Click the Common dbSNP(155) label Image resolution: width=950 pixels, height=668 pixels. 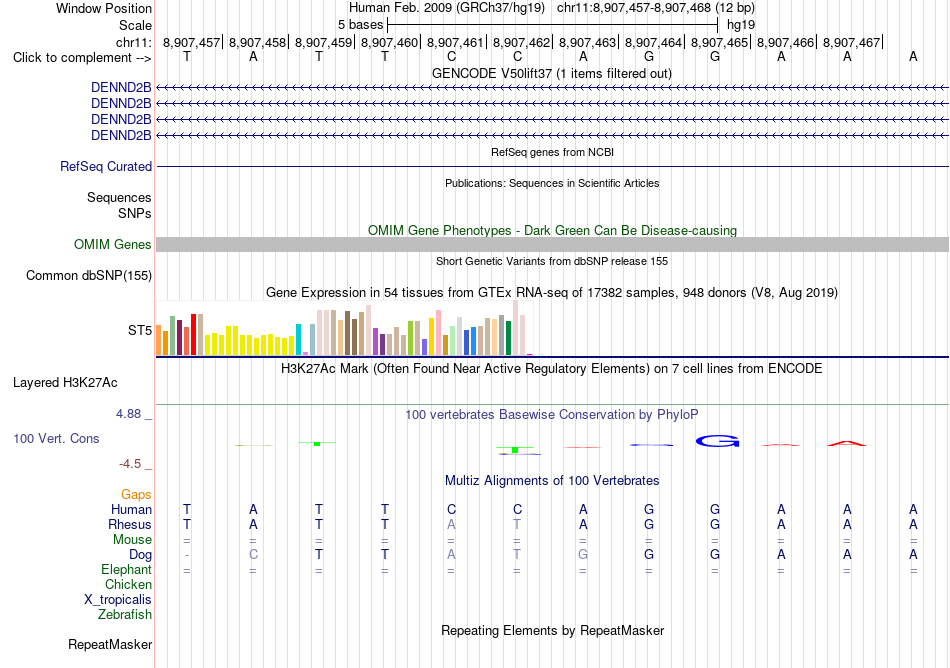pyautogui.click(x=89, y=276)
